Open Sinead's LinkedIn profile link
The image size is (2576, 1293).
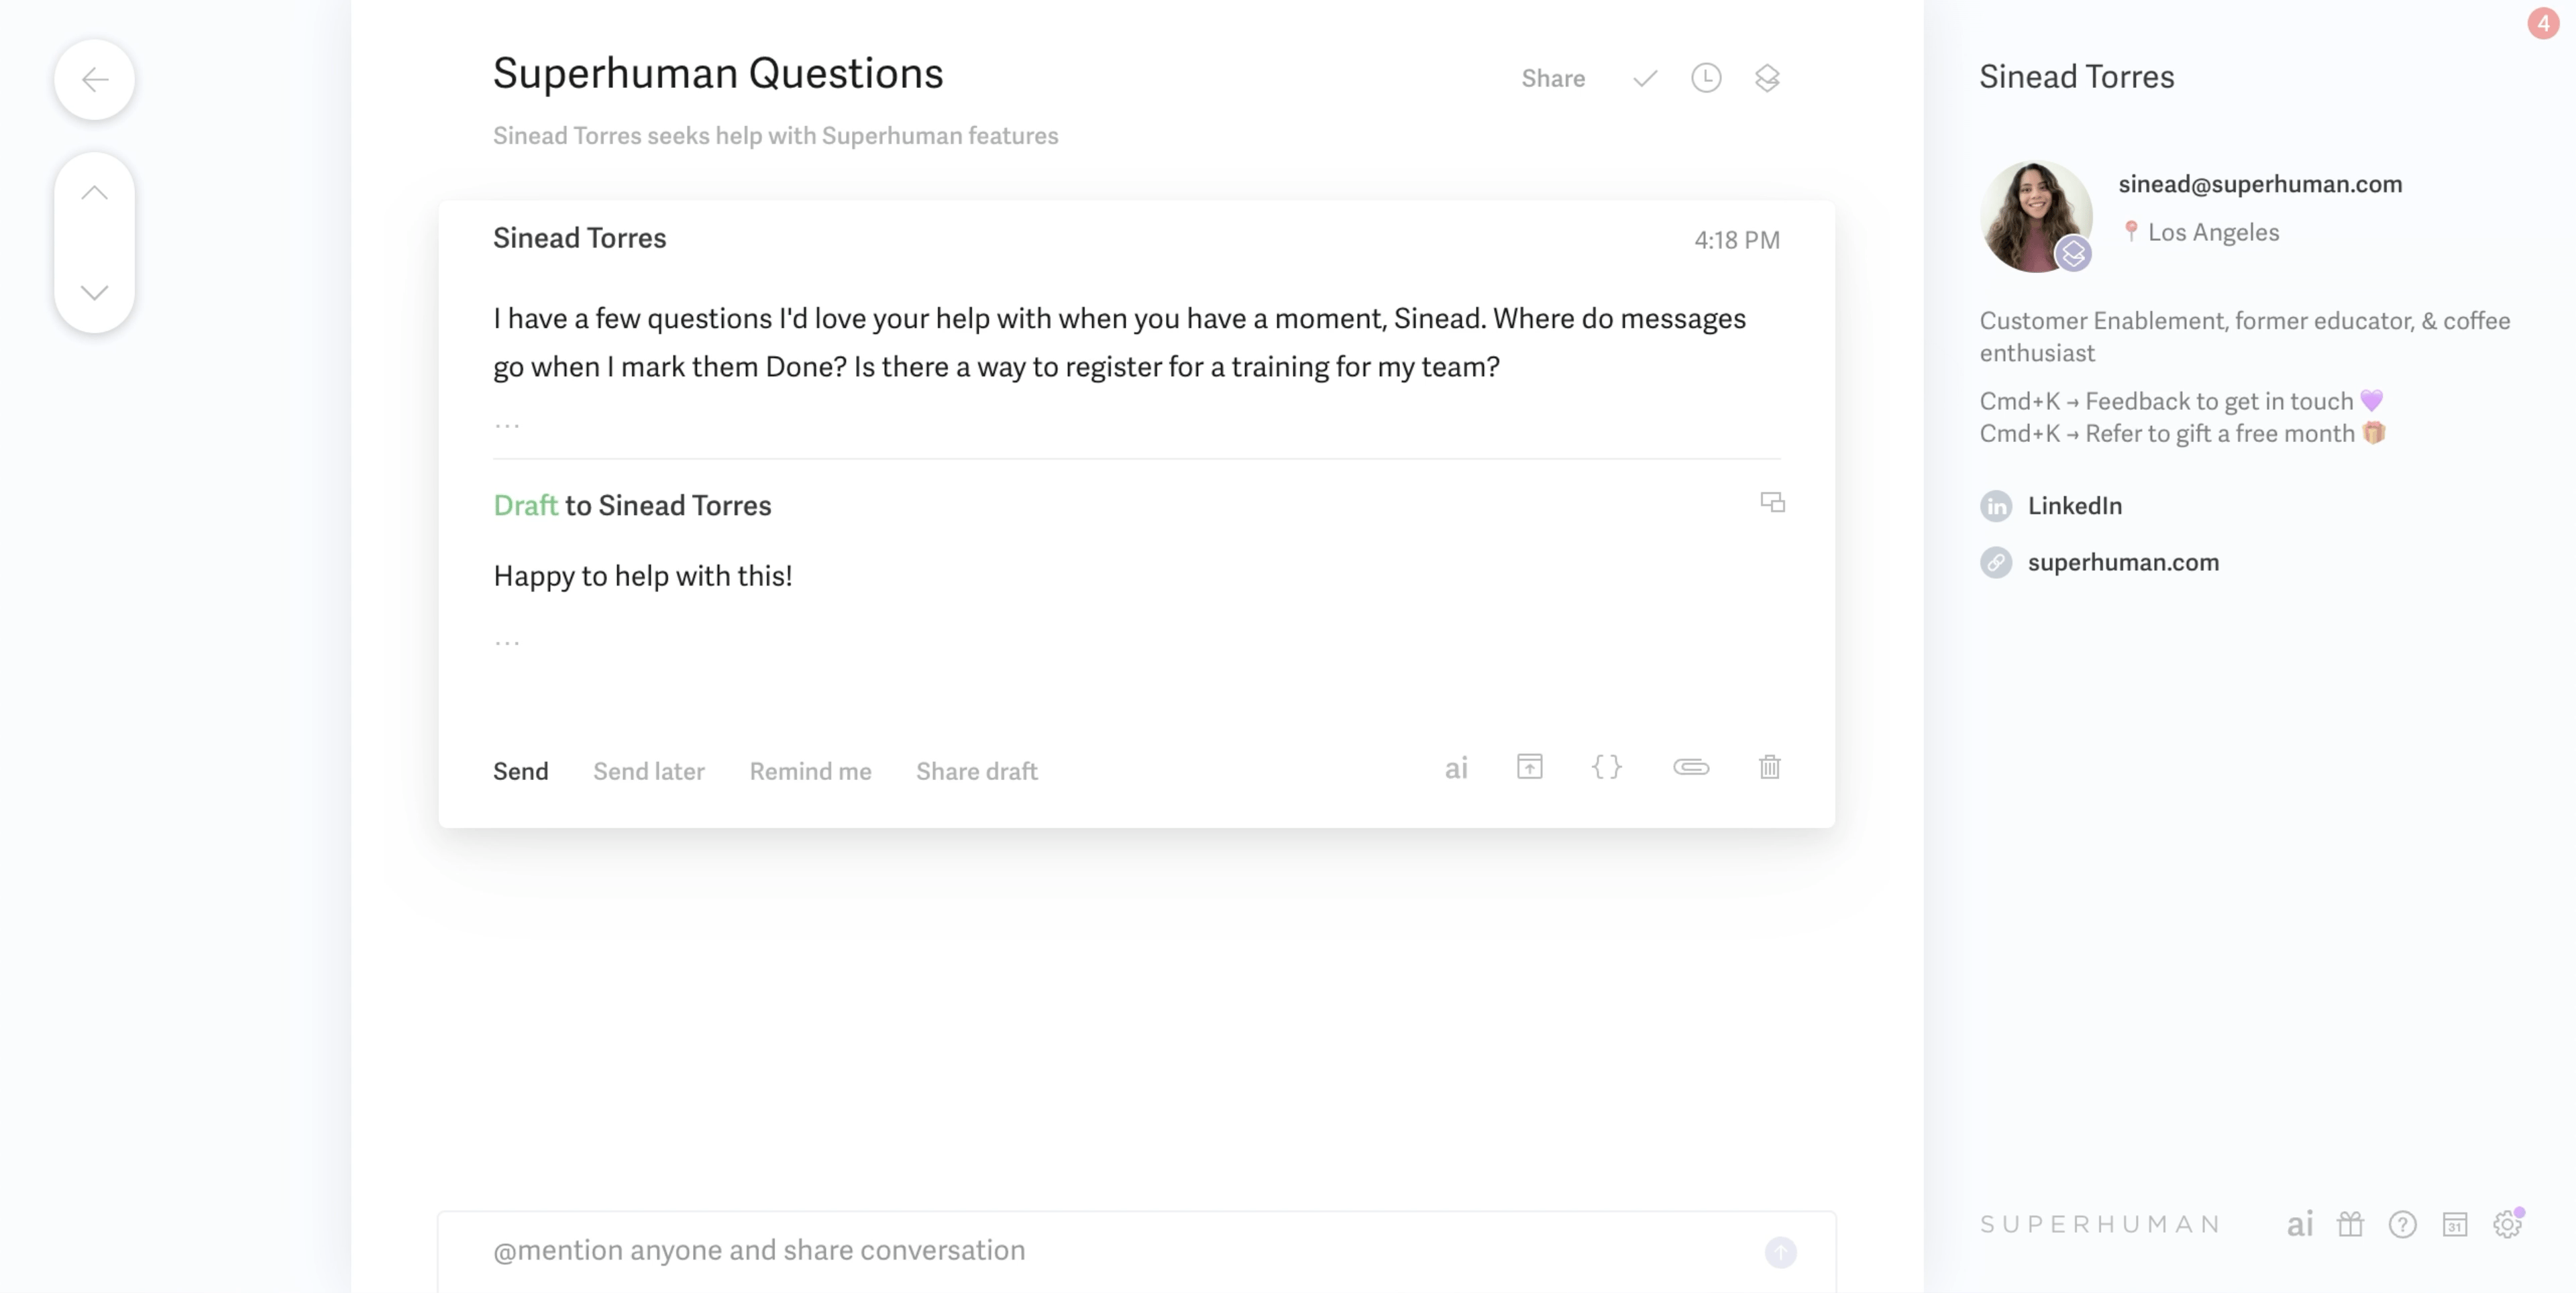click(2074, 506)
